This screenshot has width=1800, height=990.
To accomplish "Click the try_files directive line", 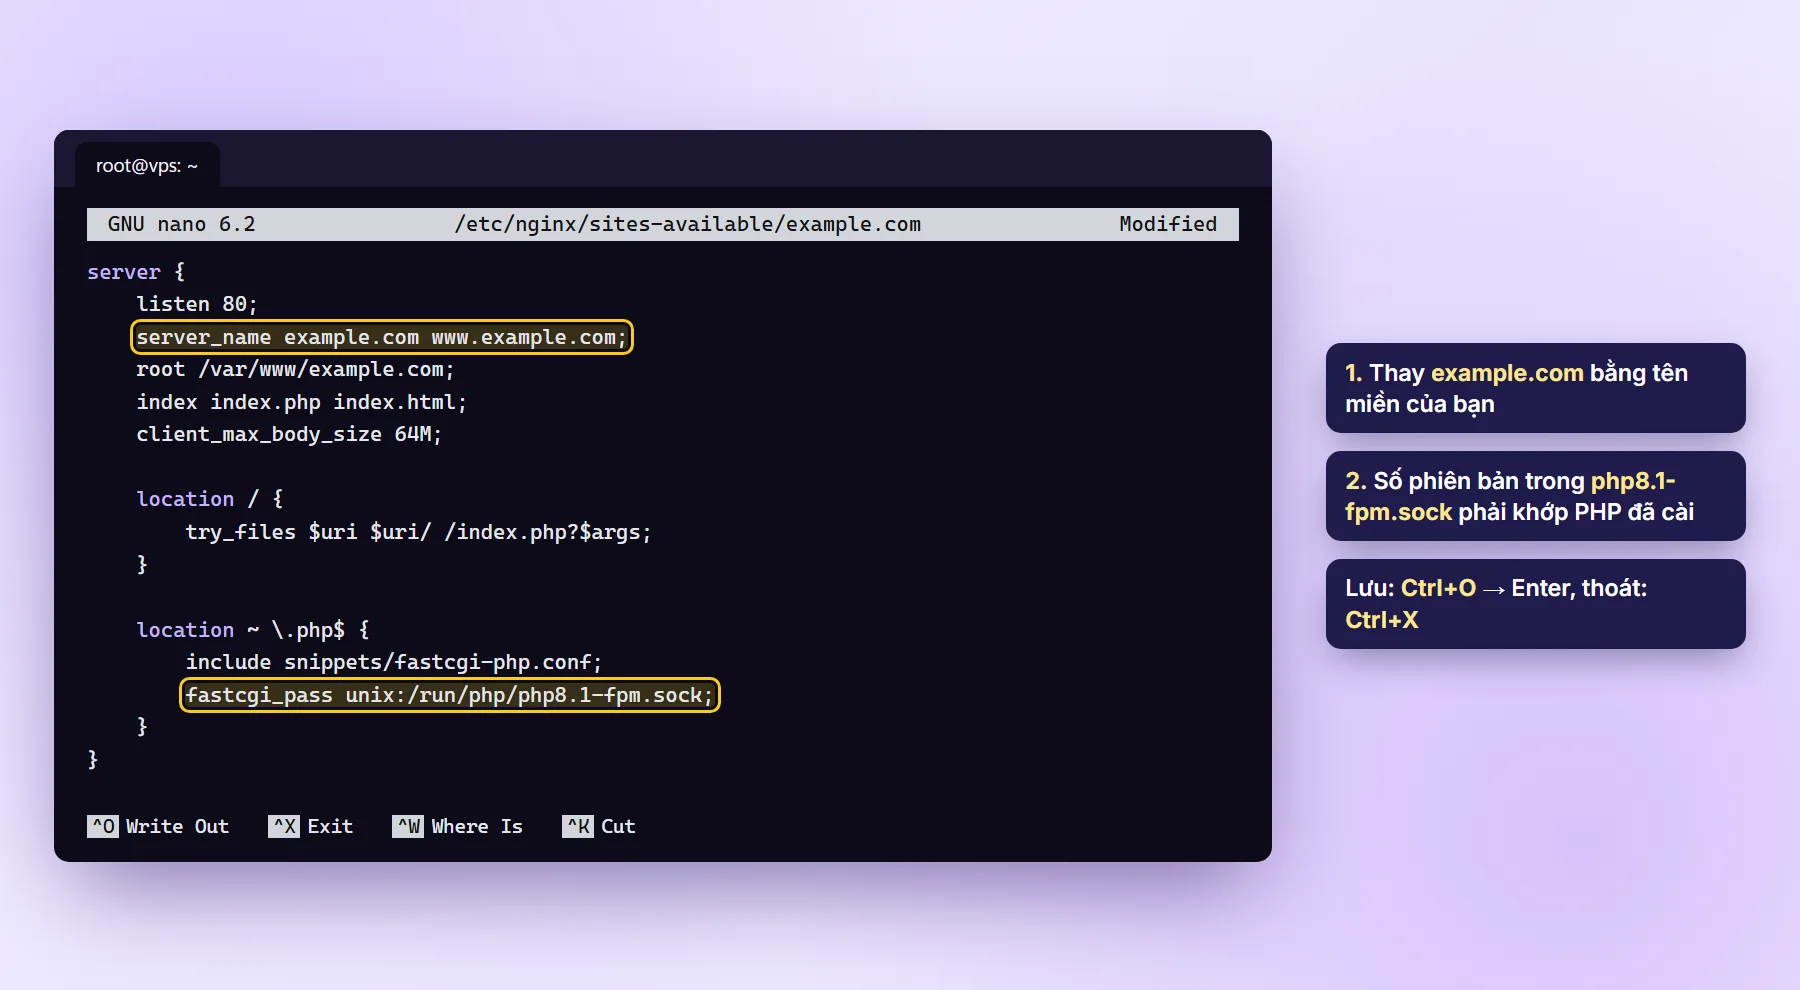I will tap(418, 532).
